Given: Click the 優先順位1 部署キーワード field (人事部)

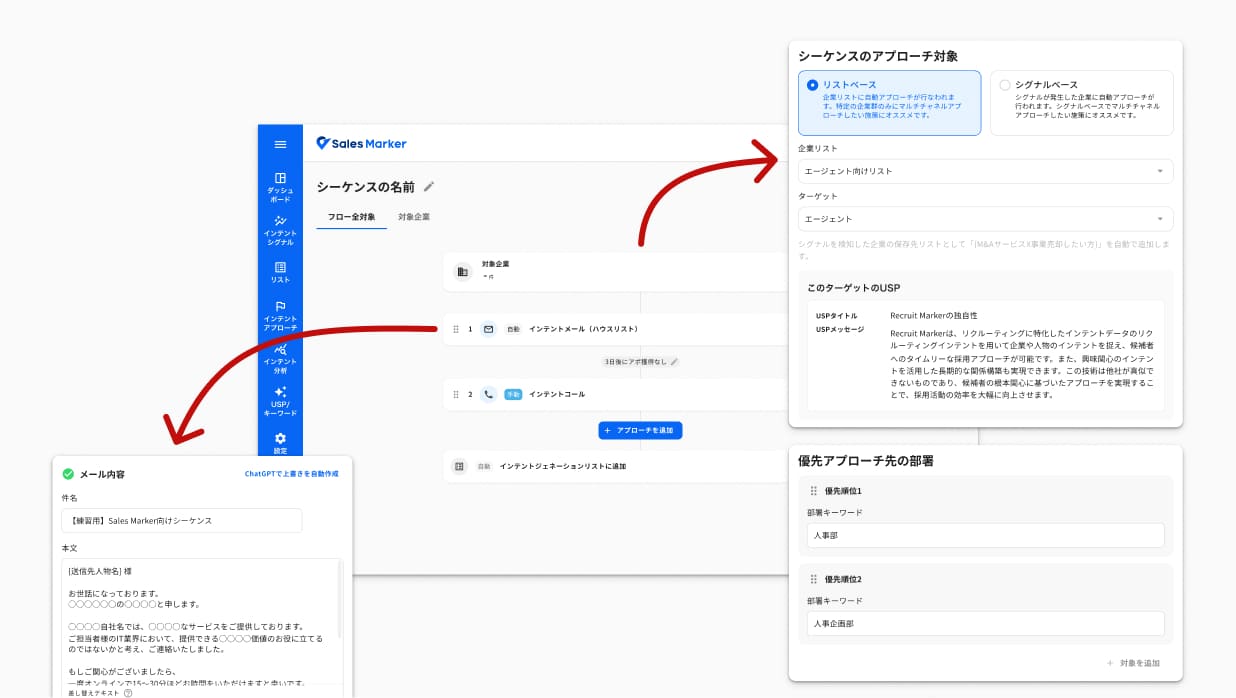Looking at the screenshot, I should [x=986, y=535].
